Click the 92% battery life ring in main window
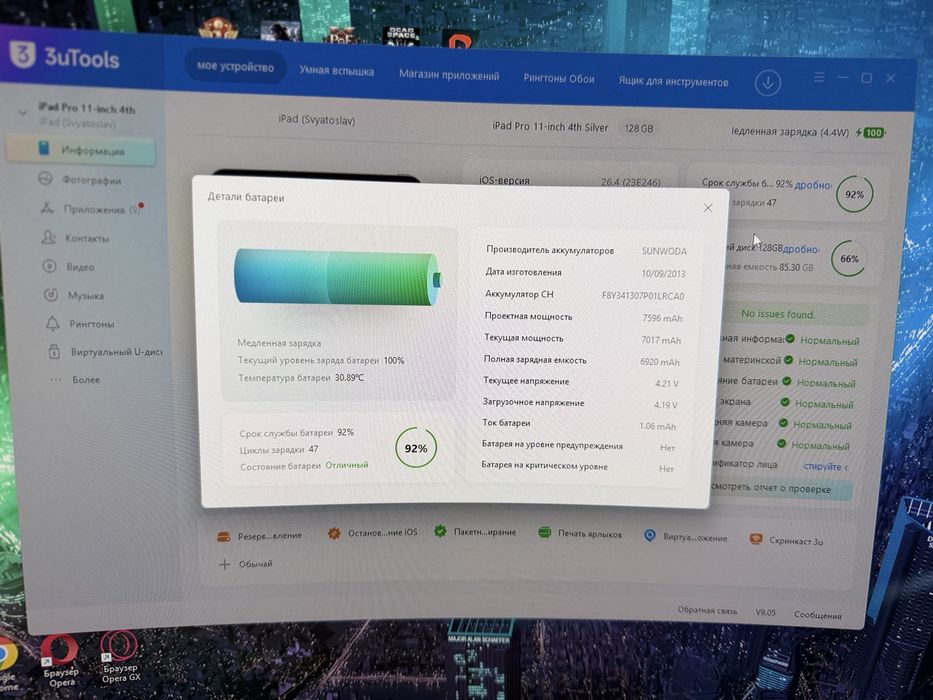 click(854, 194)
